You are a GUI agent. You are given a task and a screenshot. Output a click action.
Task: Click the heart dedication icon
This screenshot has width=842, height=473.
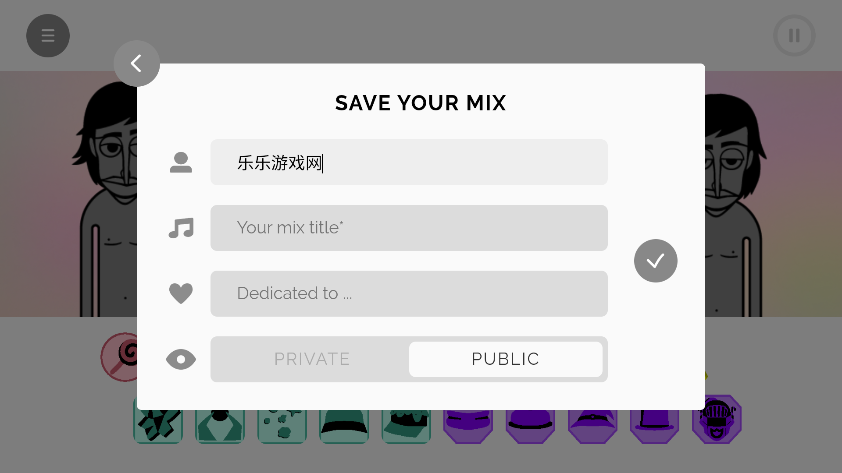click(x=181, y=294)
